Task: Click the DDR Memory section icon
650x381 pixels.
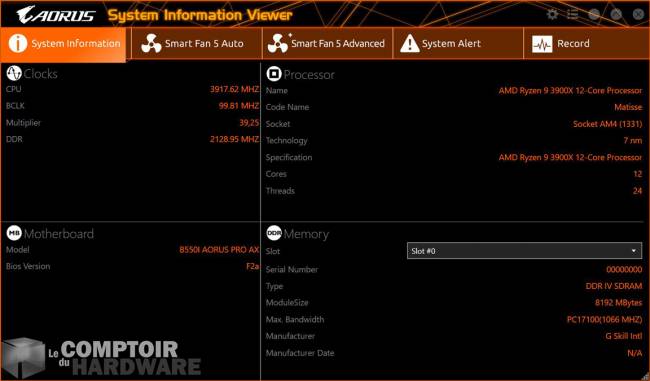Action: click(274, 233)
